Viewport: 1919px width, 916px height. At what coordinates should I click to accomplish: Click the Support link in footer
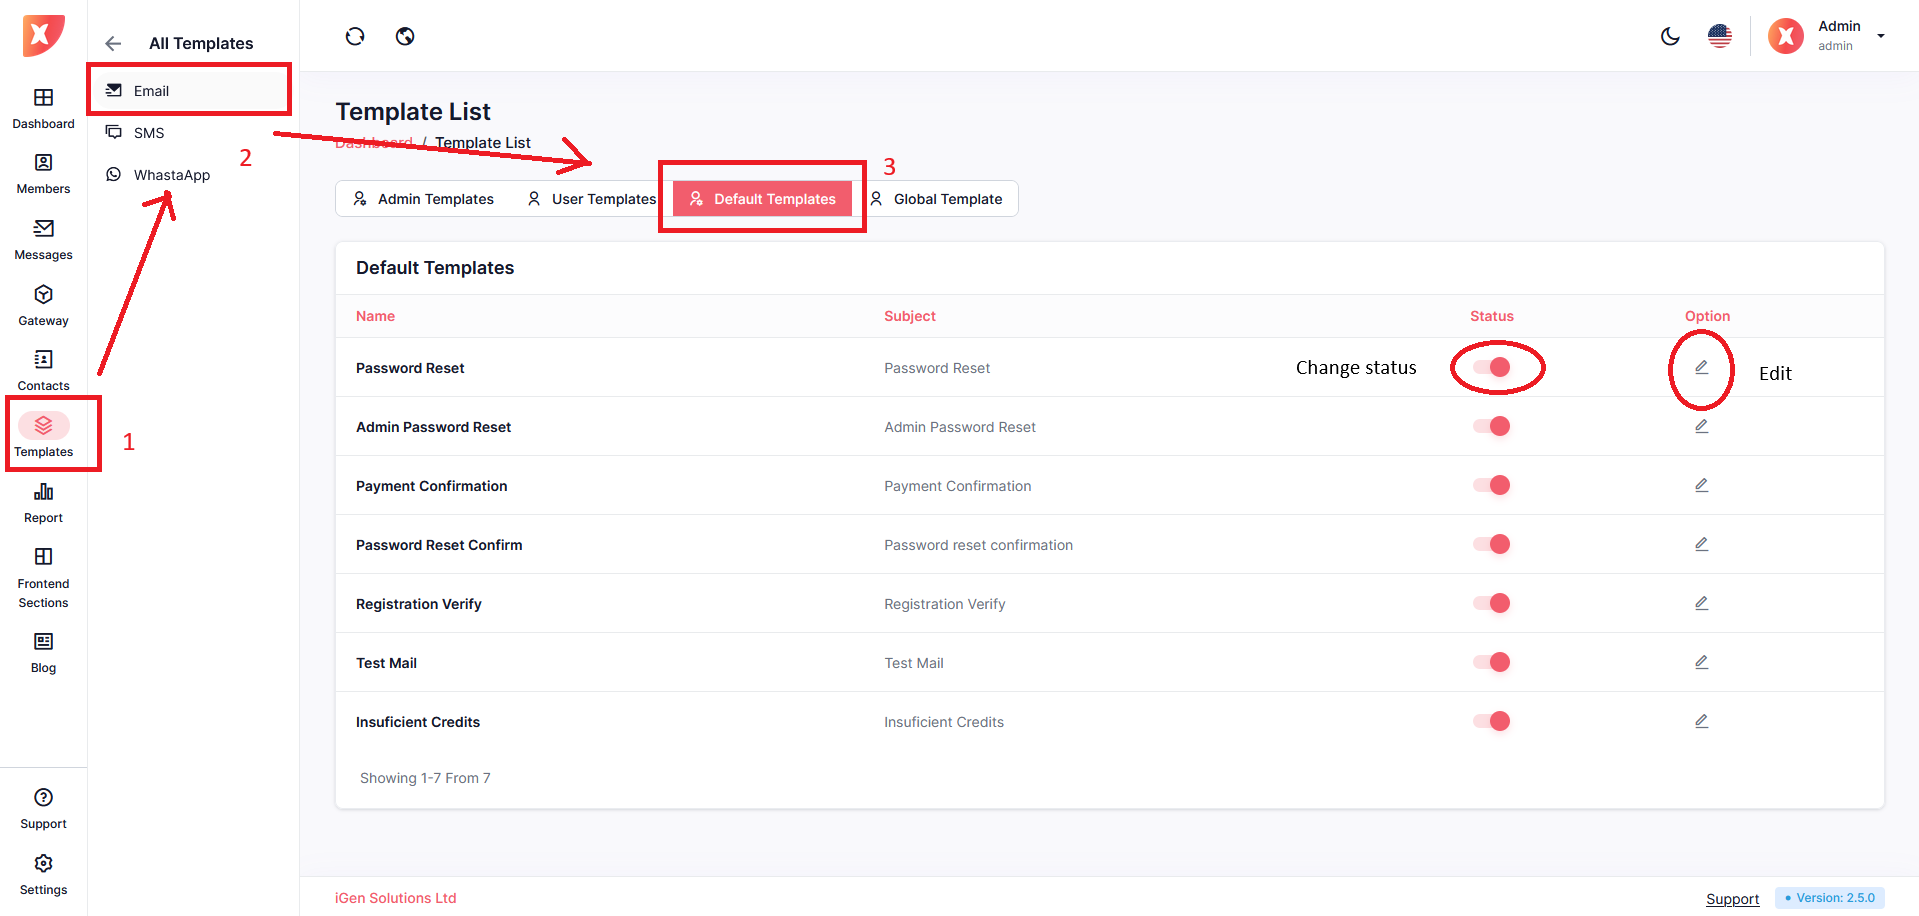point(1732,899)
